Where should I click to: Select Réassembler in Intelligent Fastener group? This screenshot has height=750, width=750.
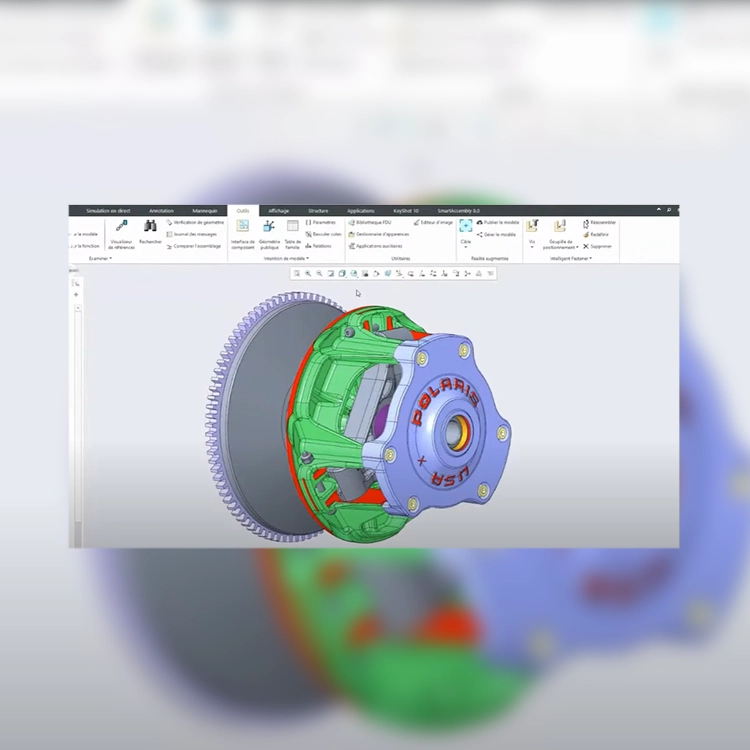pyautogui.click(x=599, y=222)
